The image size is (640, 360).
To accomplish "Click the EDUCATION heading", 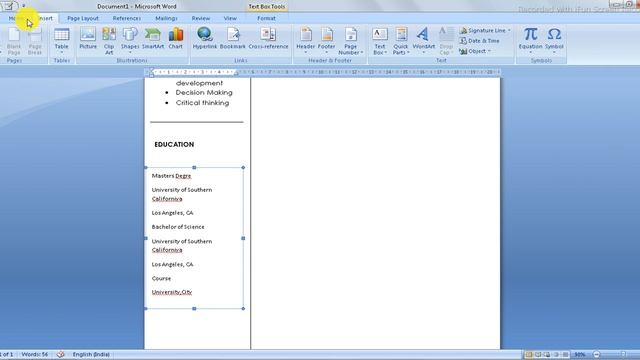I will coord(174,144).
